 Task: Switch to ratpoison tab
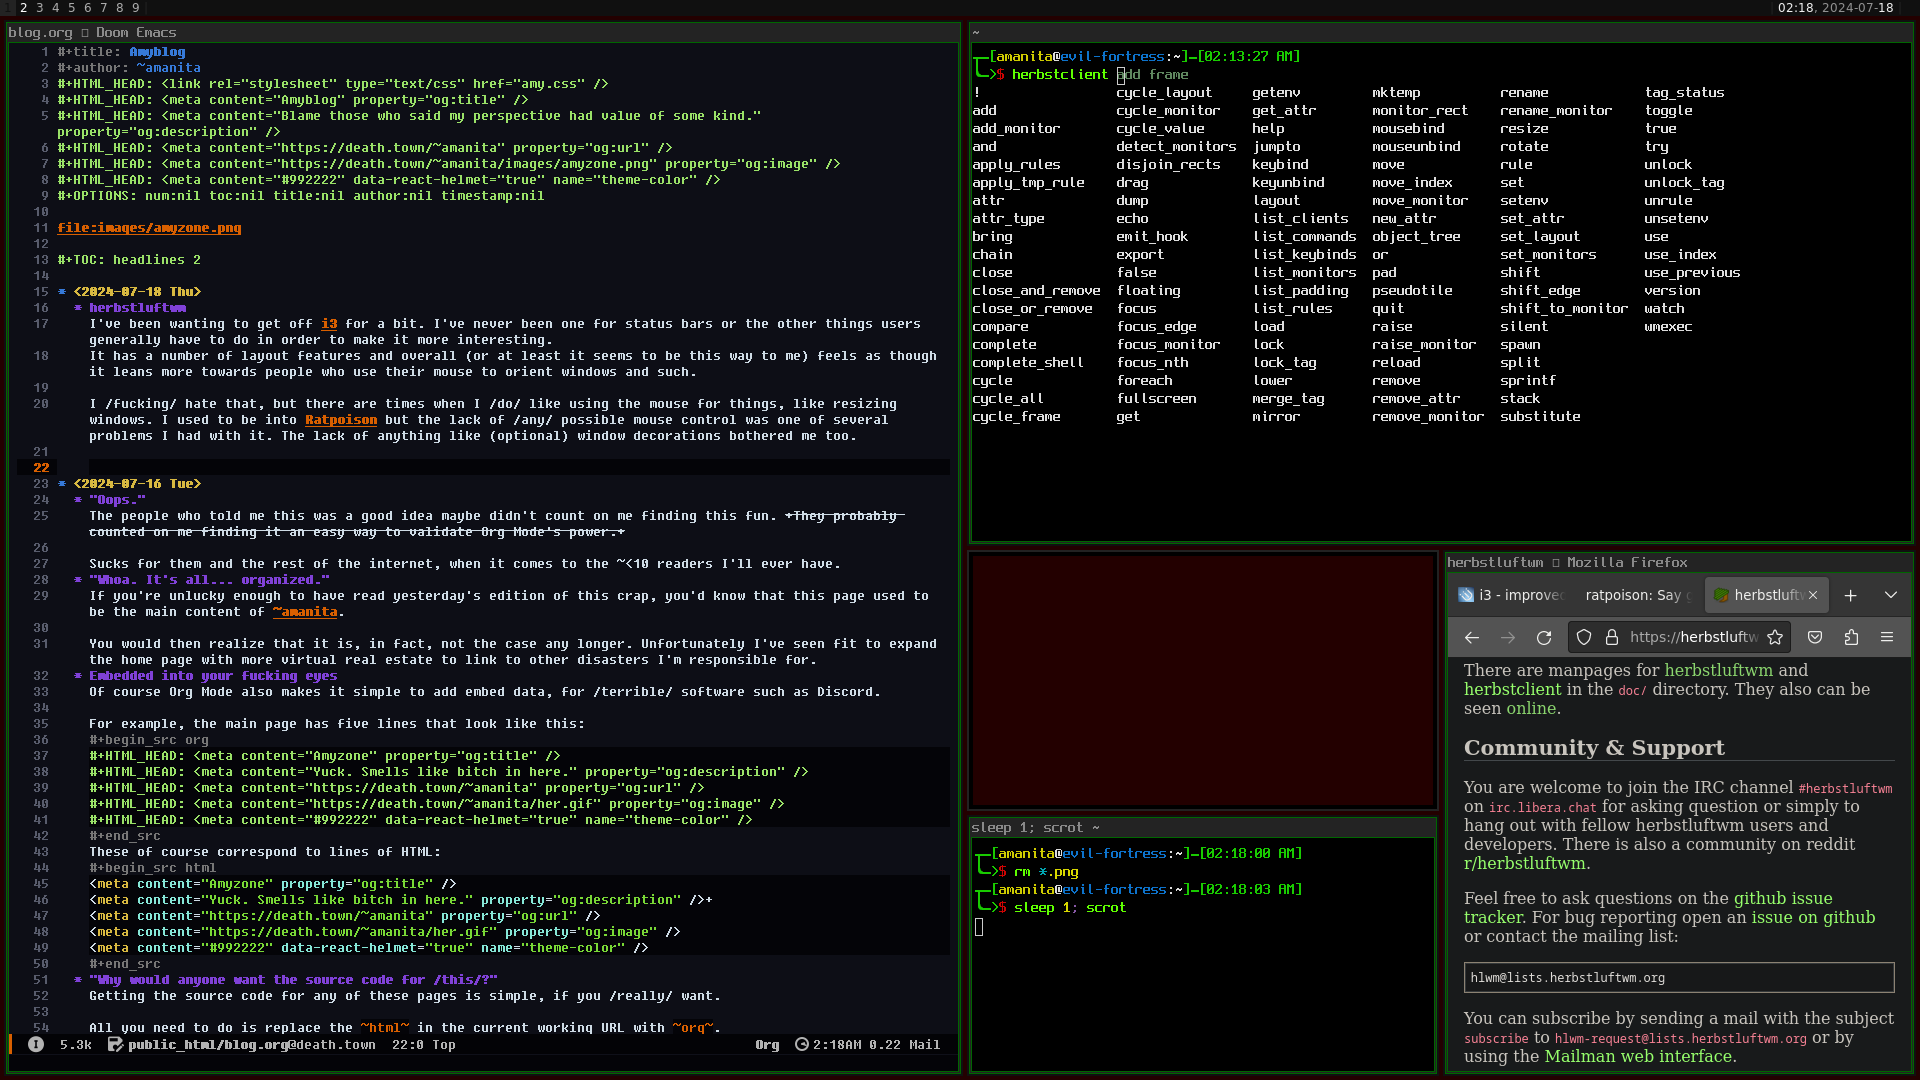coord(1633,595)
